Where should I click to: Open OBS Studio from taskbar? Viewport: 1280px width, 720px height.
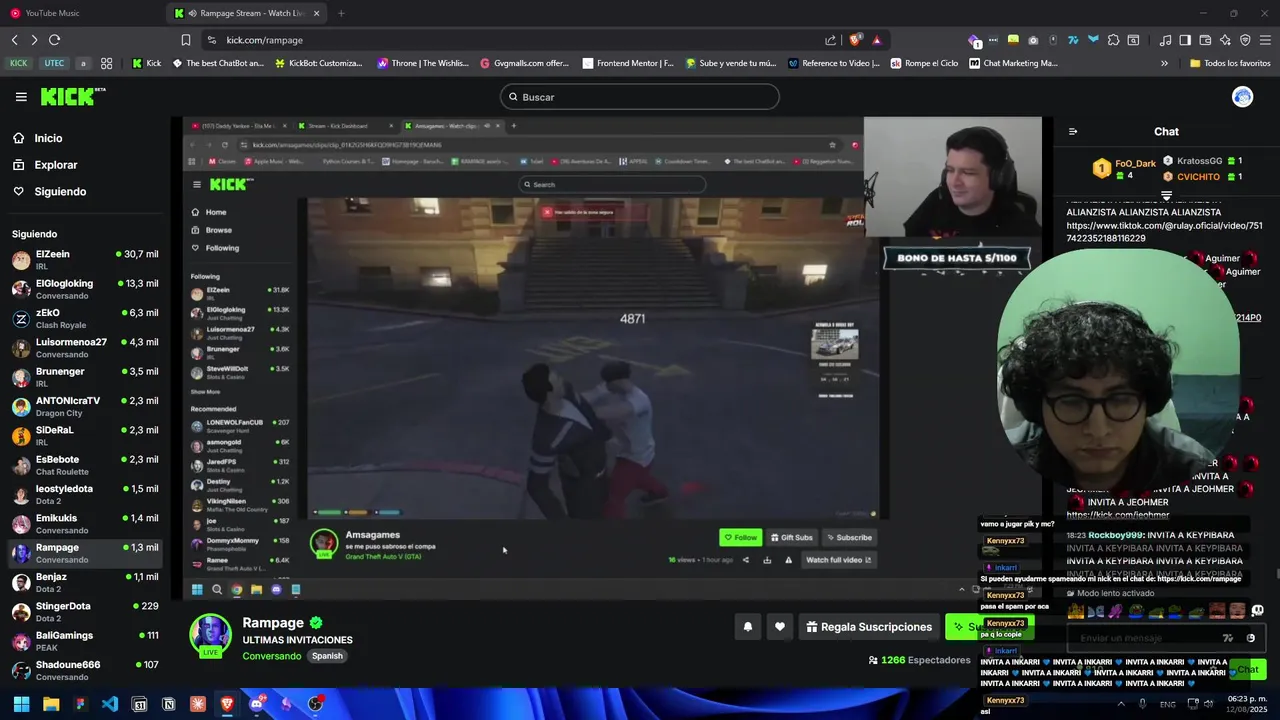point(315,704)
